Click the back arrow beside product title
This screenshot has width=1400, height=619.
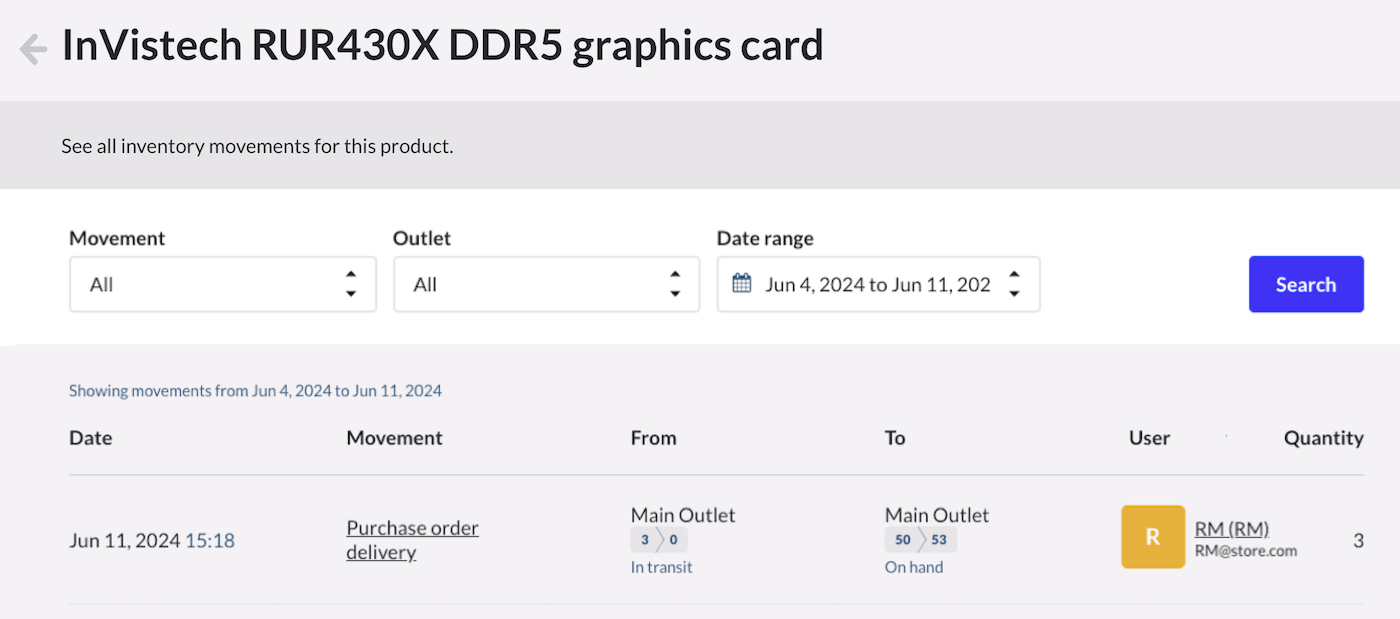(x=33, y=48)
